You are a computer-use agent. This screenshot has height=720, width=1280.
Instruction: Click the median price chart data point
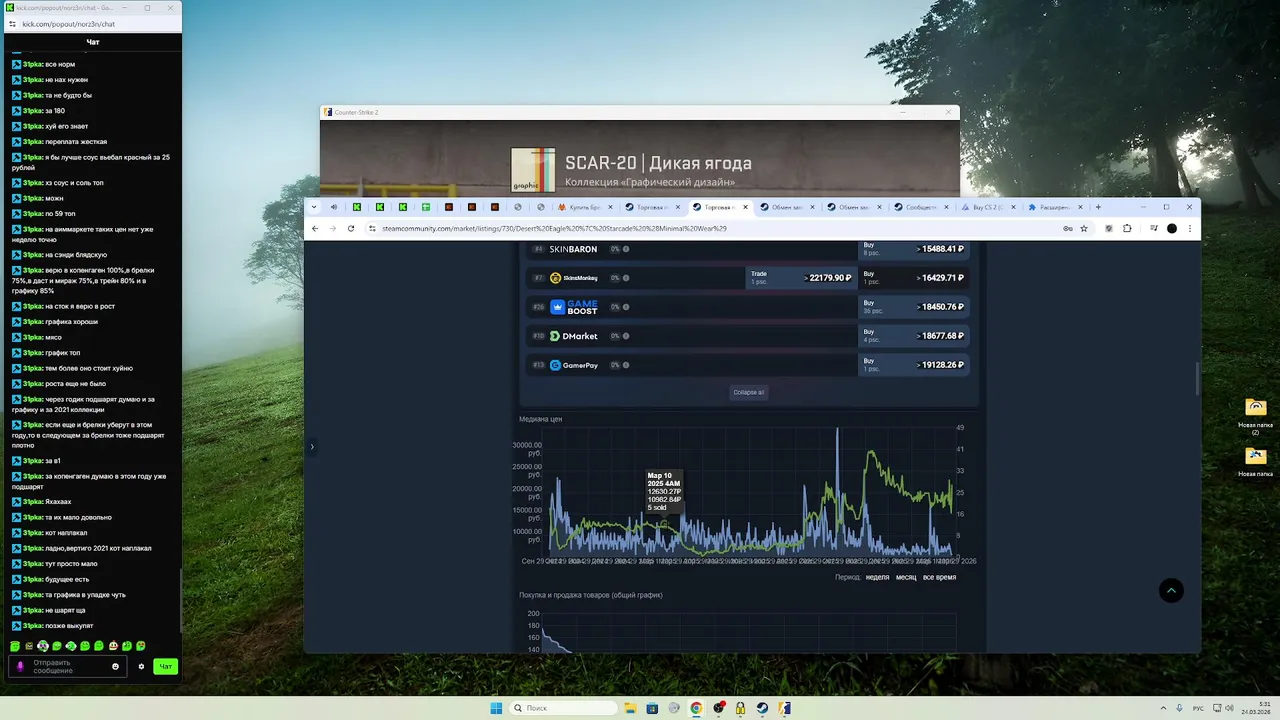[x=663, y=523]
